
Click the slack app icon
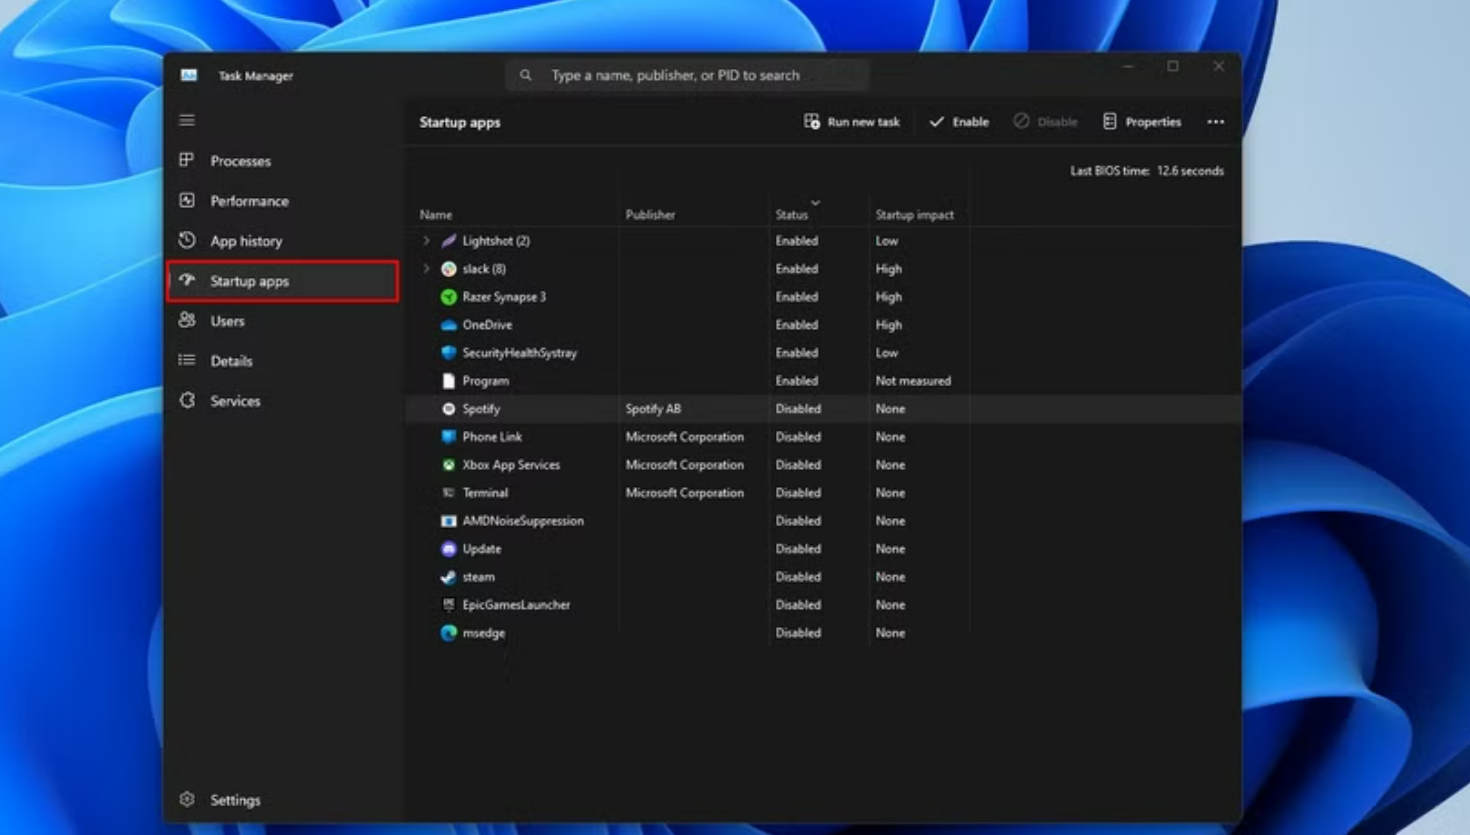tap(448, 269)
